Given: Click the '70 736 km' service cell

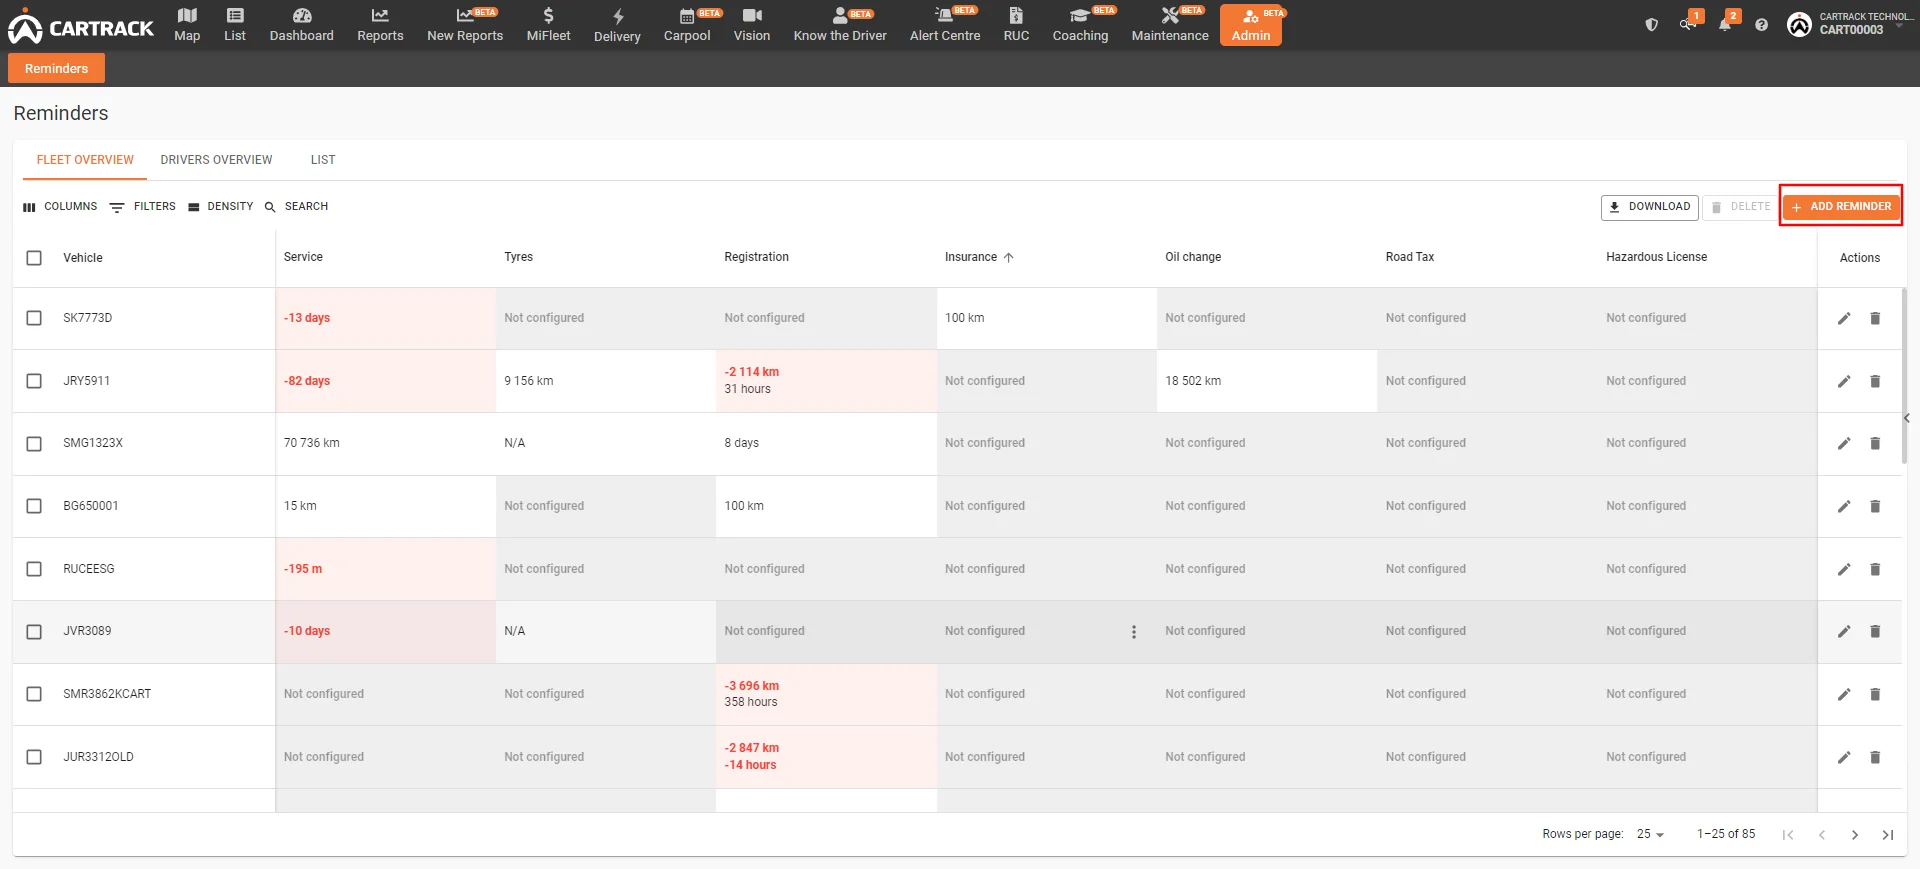Looking at the screenshot, I should pos(386,443).
